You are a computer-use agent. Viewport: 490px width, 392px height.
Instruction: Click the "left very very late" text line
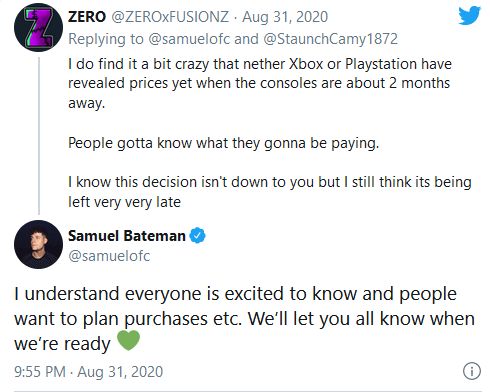124,202
